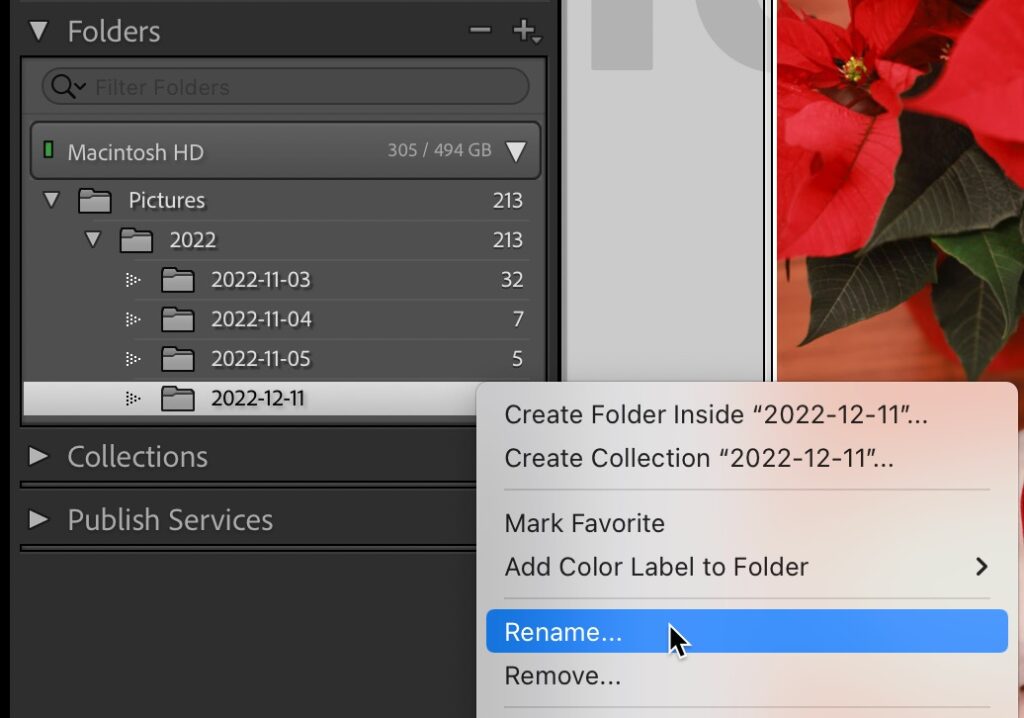Expand the Collections panel
The image size is (1024, 718).
tap(39, 457)
